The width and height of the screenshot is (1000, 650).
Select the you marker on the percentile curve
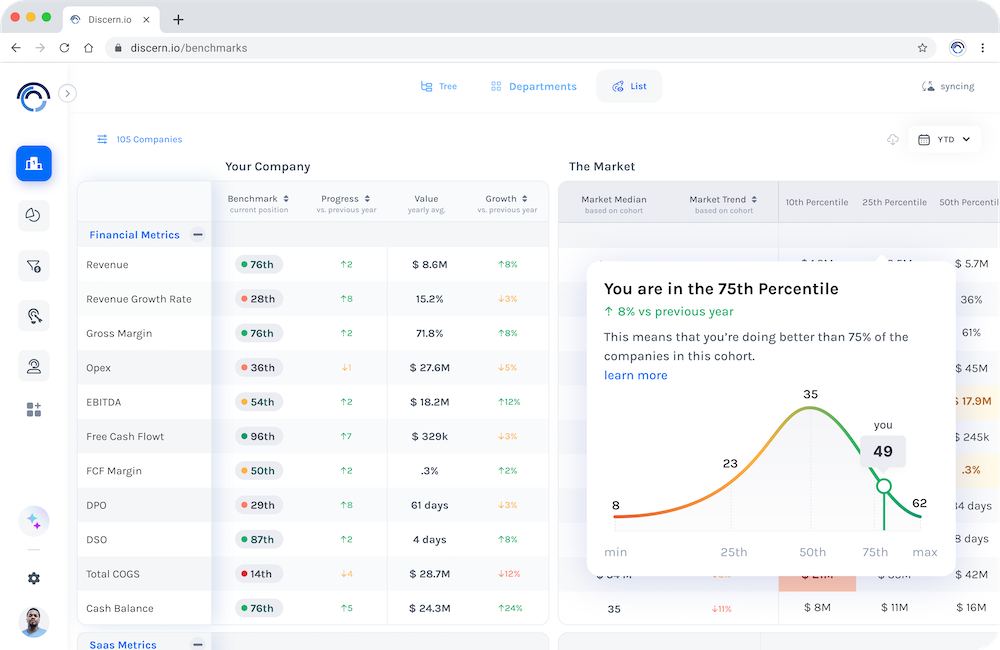882,487
